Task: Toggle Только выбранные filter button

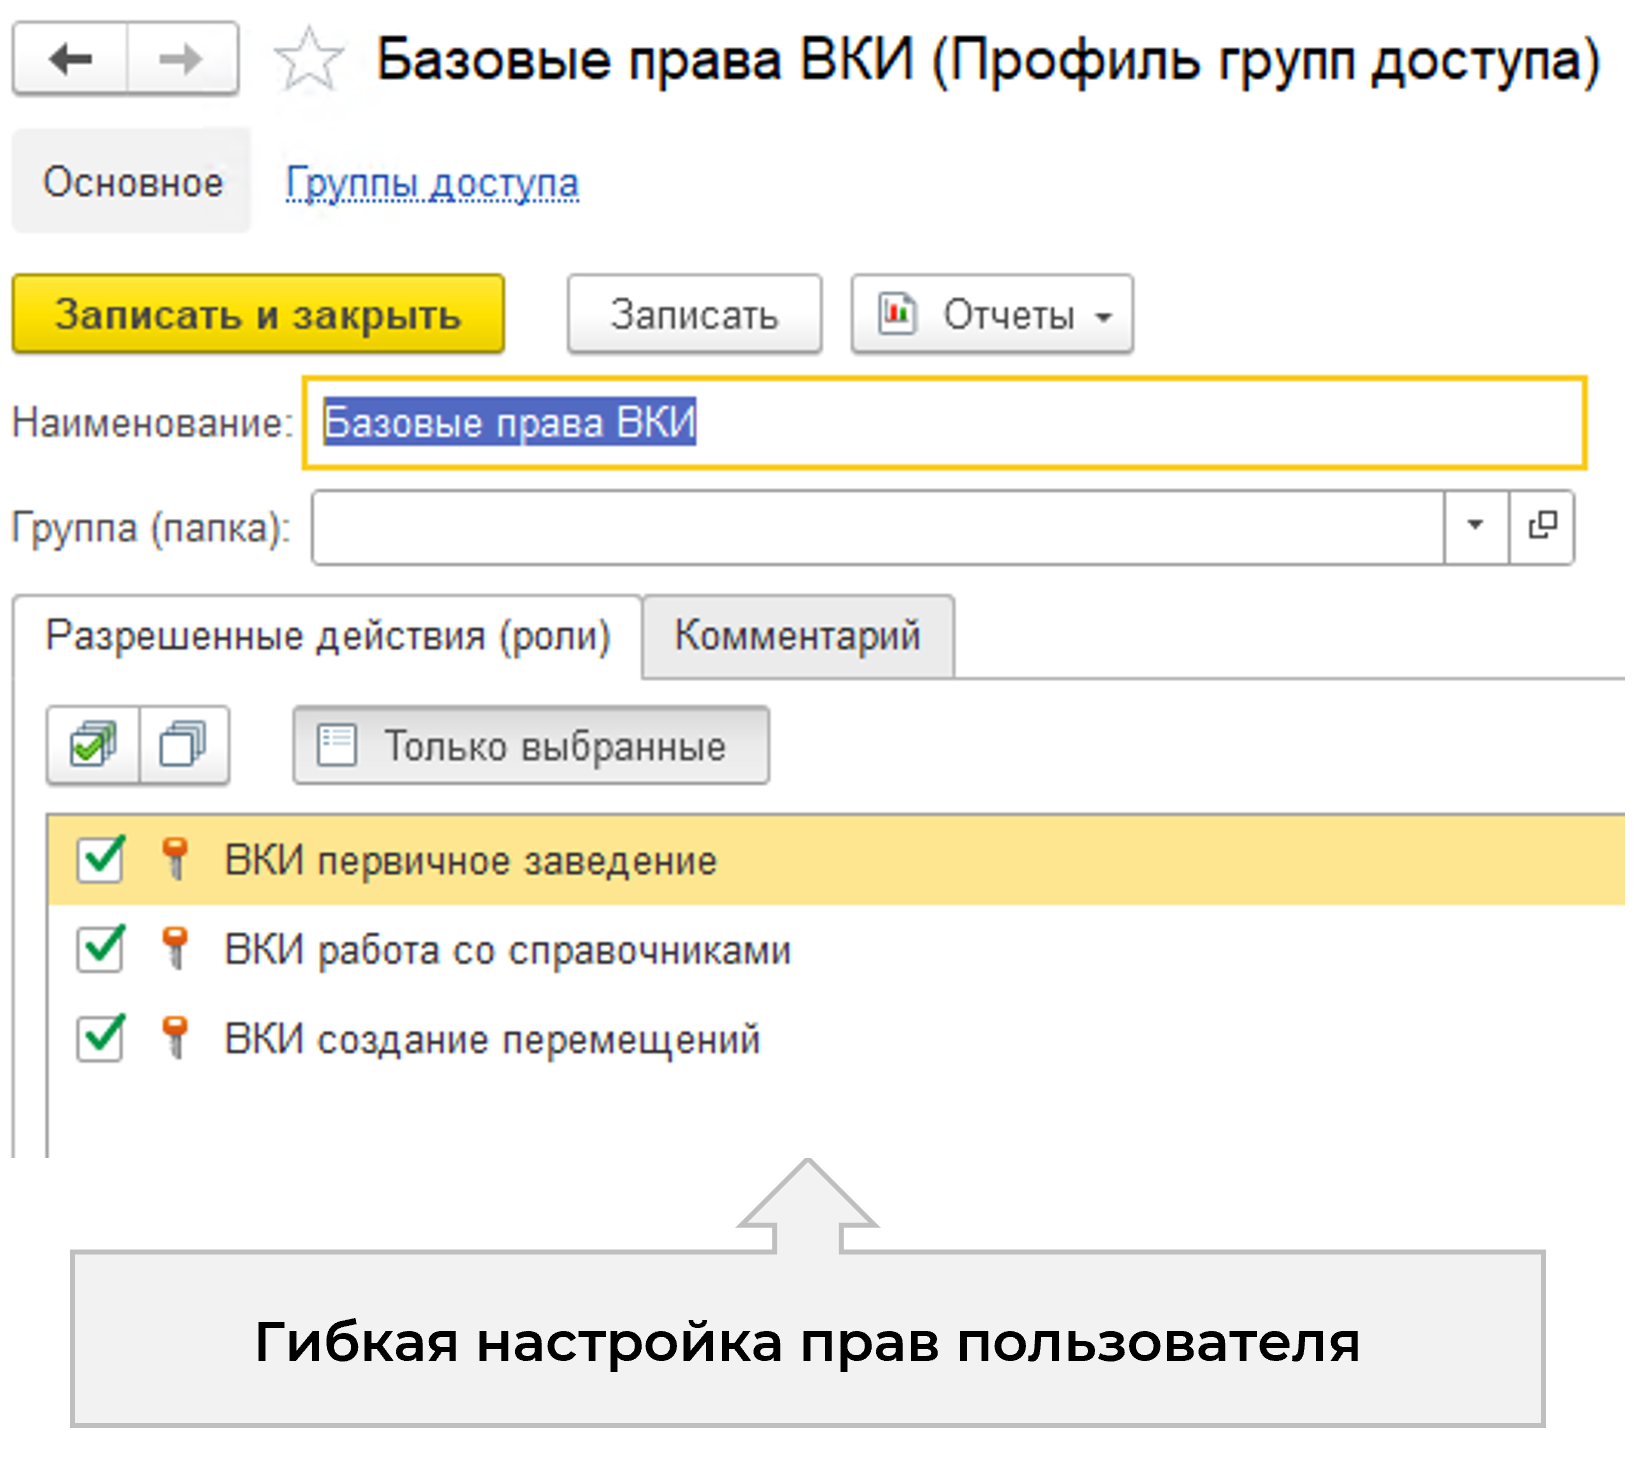Action: (x=531, y=745)
